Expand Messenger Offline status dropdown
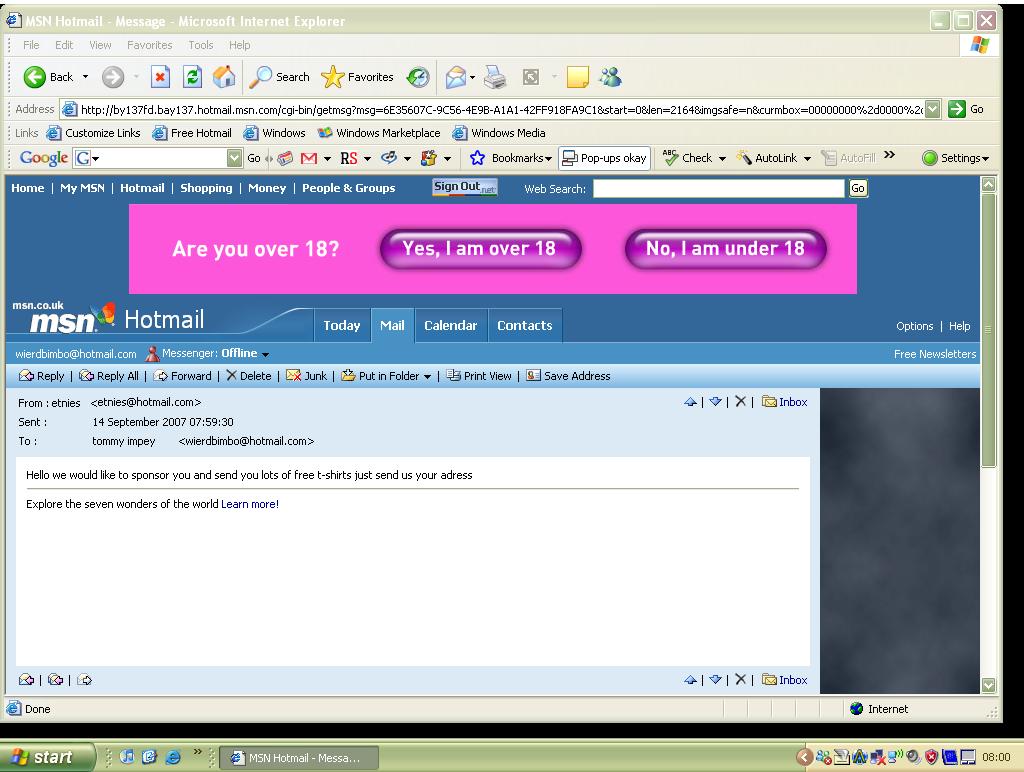Image resolution: width=1024 pixels, height=772 pixels. pos(265,354)
